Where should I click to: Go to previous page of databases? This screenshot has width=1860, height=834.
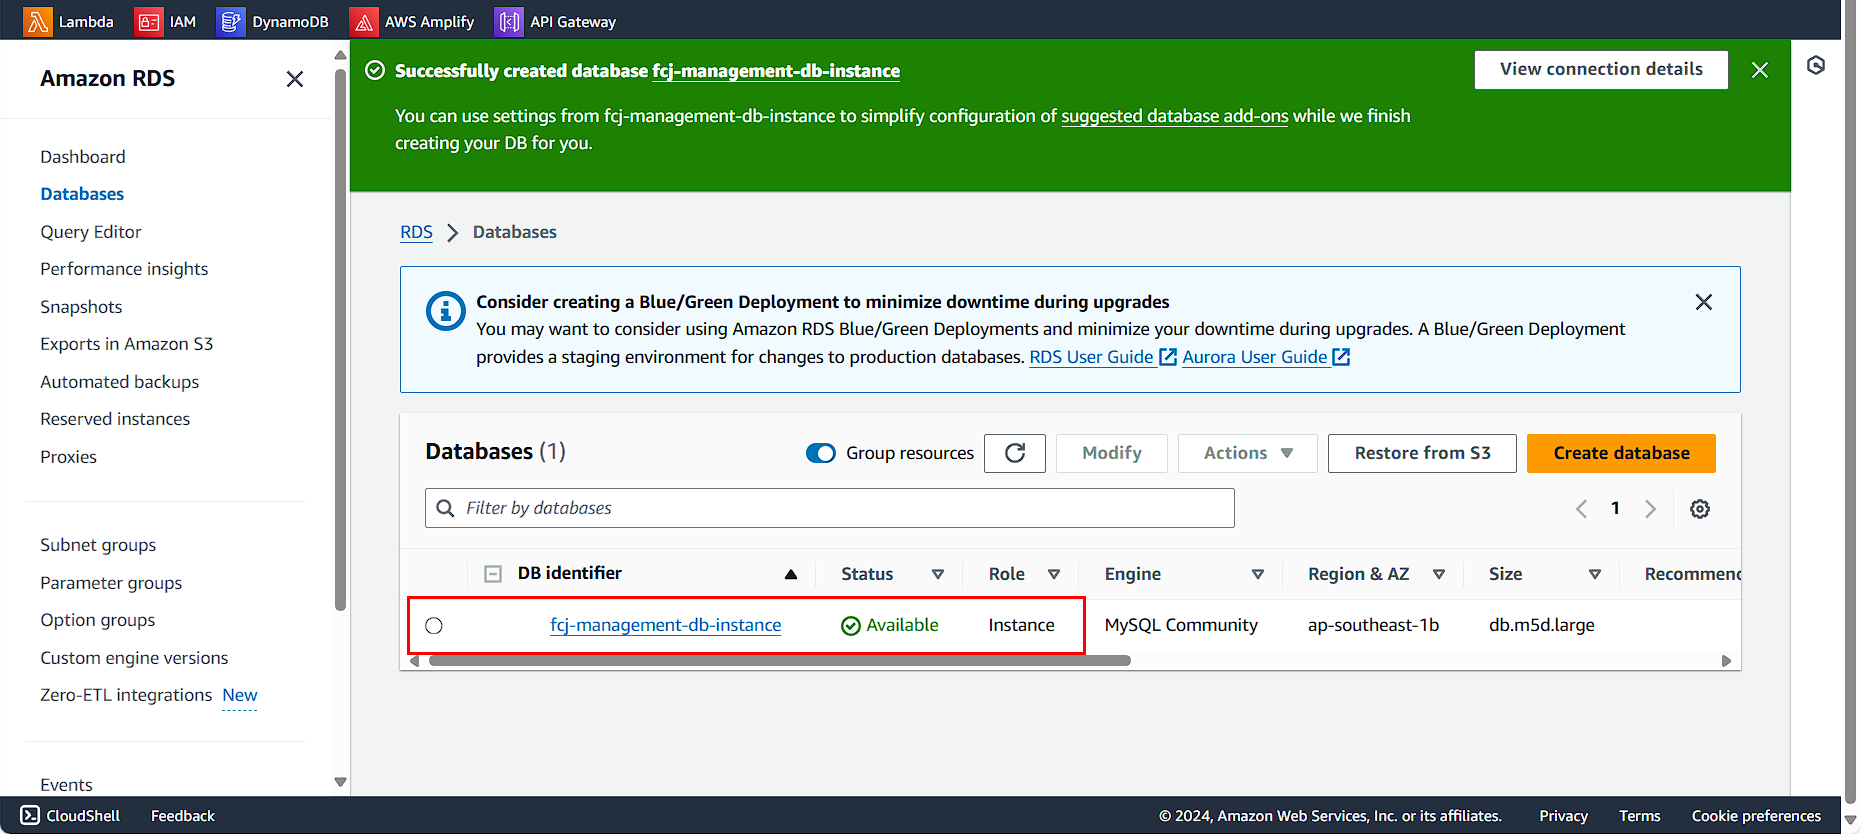(1581, 509)
